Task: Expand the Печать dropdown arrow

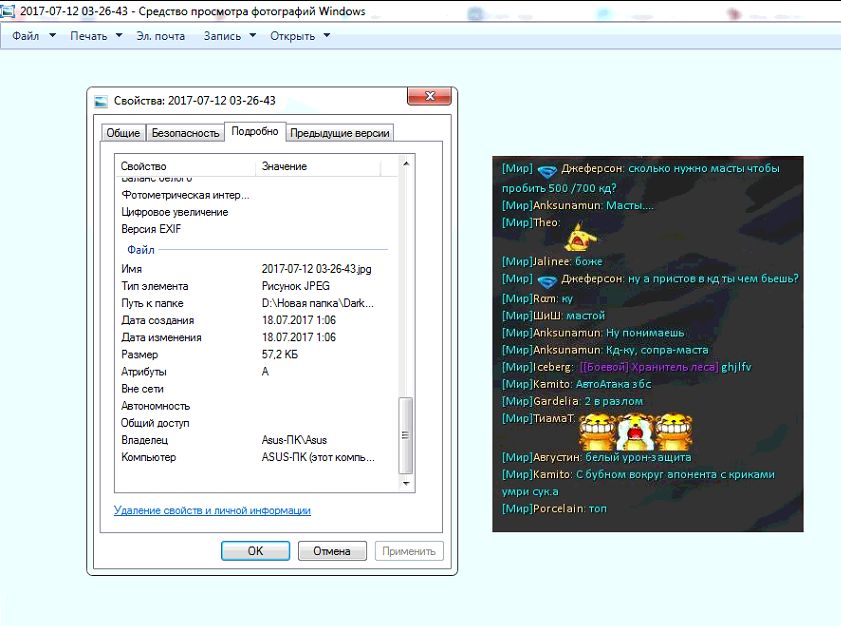Action: click(119, 35)
